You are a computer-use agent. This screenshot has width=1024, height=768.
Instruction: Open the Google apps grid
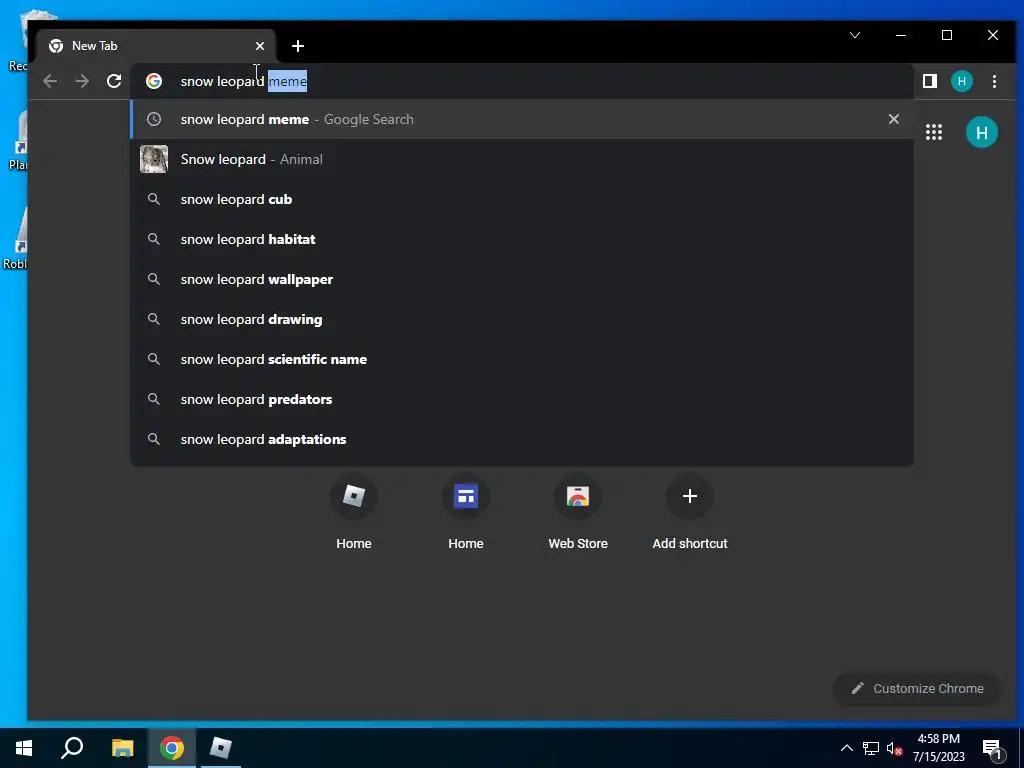tap(934, 132)
